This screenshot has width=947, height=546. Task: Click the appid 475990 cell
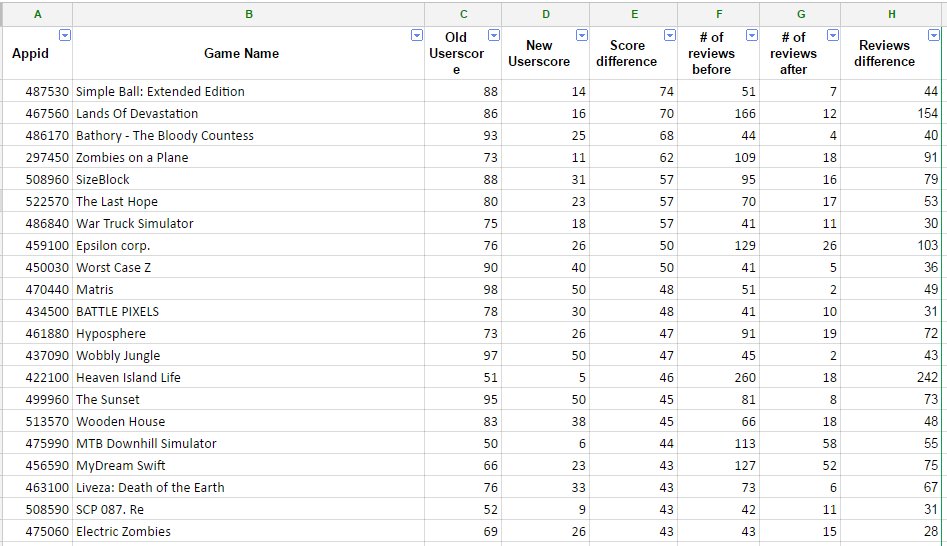tap(37, 443)
